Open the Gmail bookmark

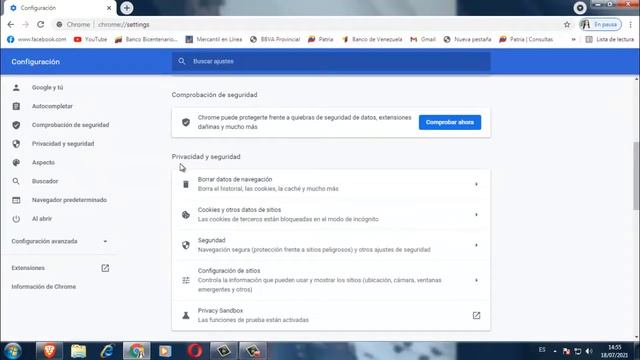[423, 39]
